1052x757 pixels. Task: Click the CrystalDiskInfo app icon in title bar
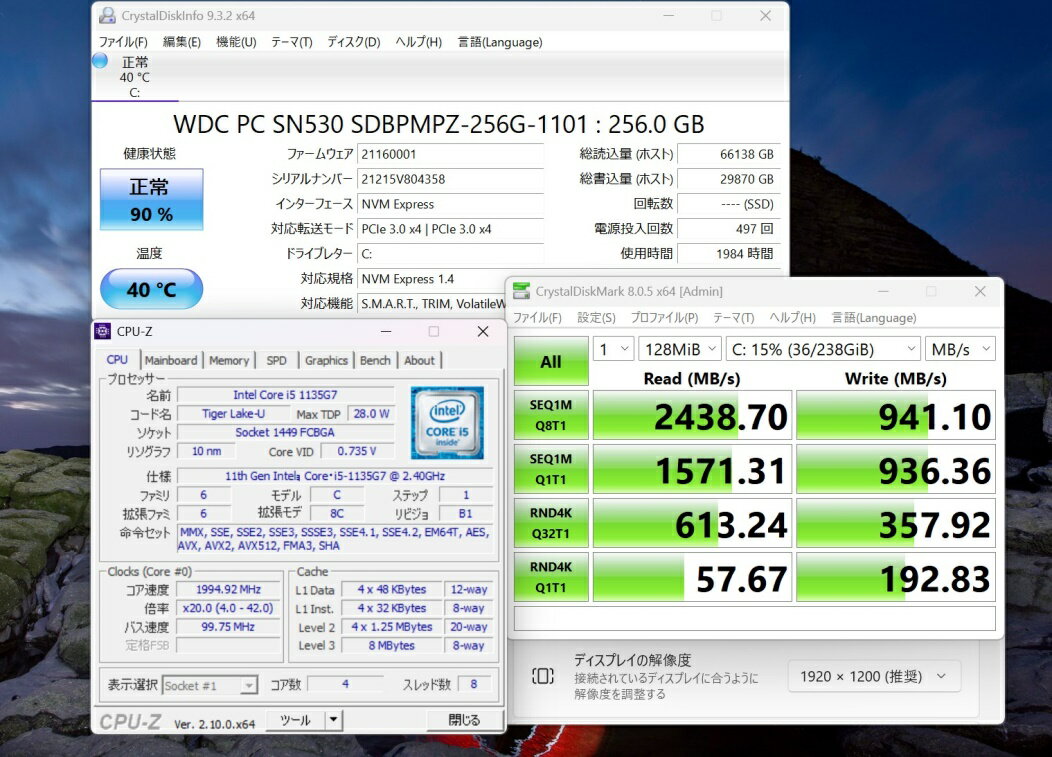point(107,16)
